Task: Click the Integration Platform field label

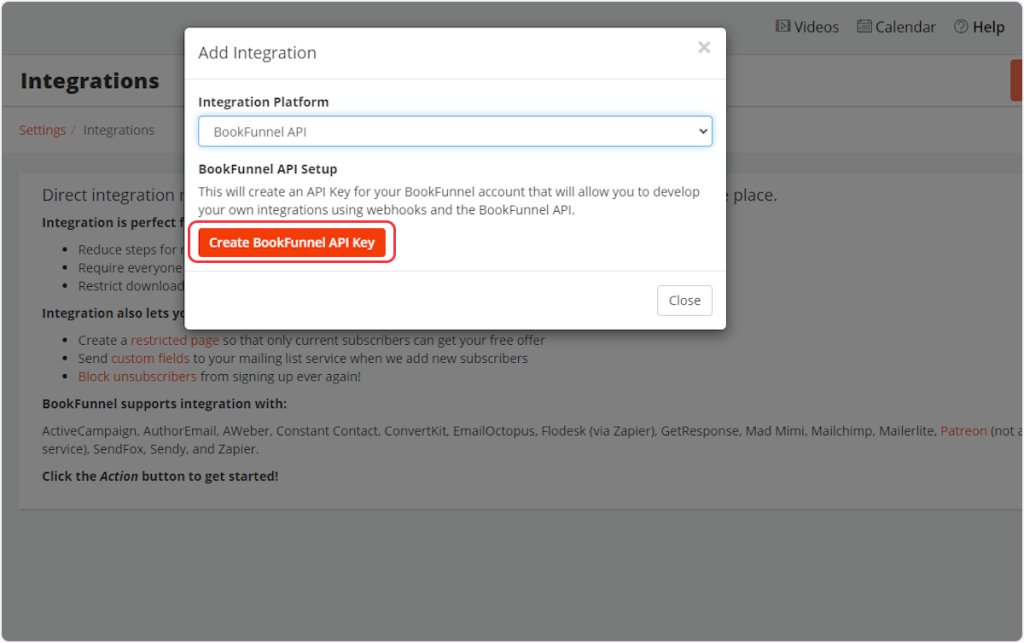Action: [263, 102]
